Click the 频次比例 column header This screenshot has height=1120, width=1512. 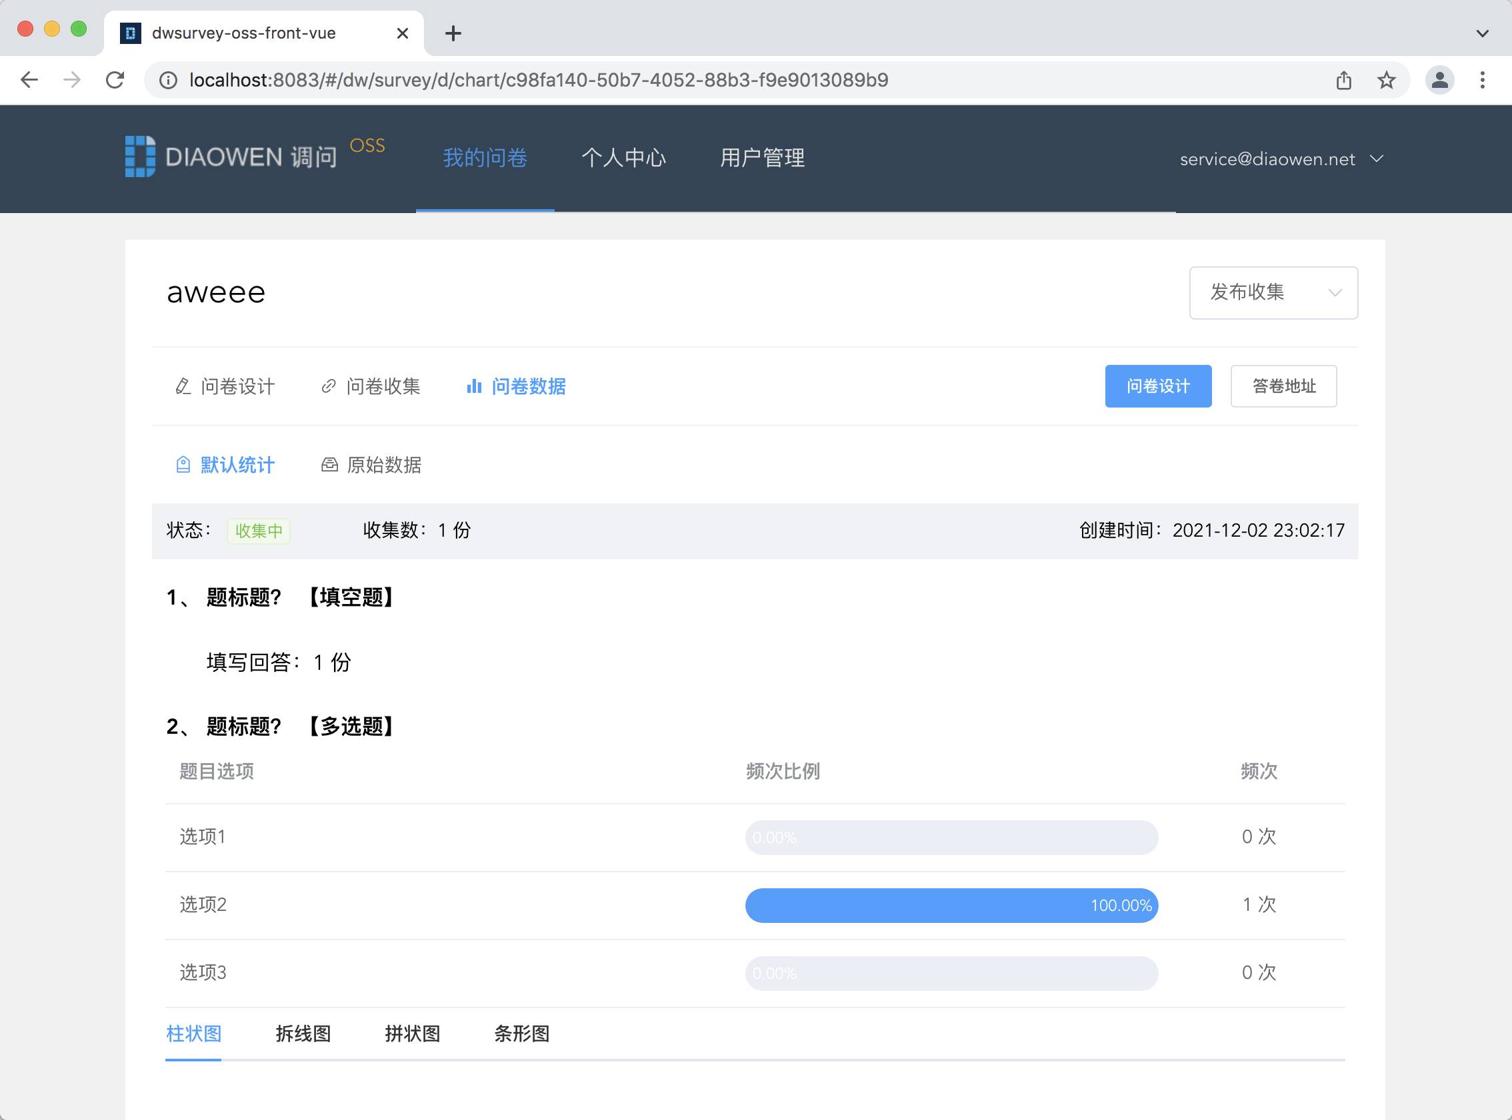(783, 772)
